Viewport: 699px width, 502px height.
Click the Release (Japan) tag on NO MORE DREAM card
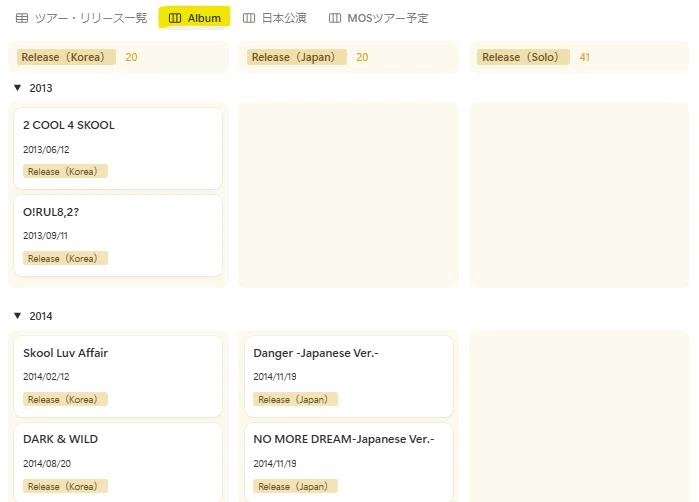296,486
